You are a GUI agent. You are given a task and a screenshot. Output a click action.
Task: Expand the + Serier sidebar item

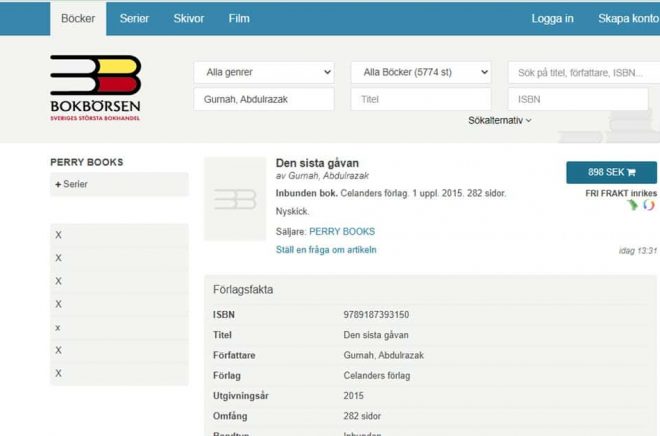[x=119, y=184]
